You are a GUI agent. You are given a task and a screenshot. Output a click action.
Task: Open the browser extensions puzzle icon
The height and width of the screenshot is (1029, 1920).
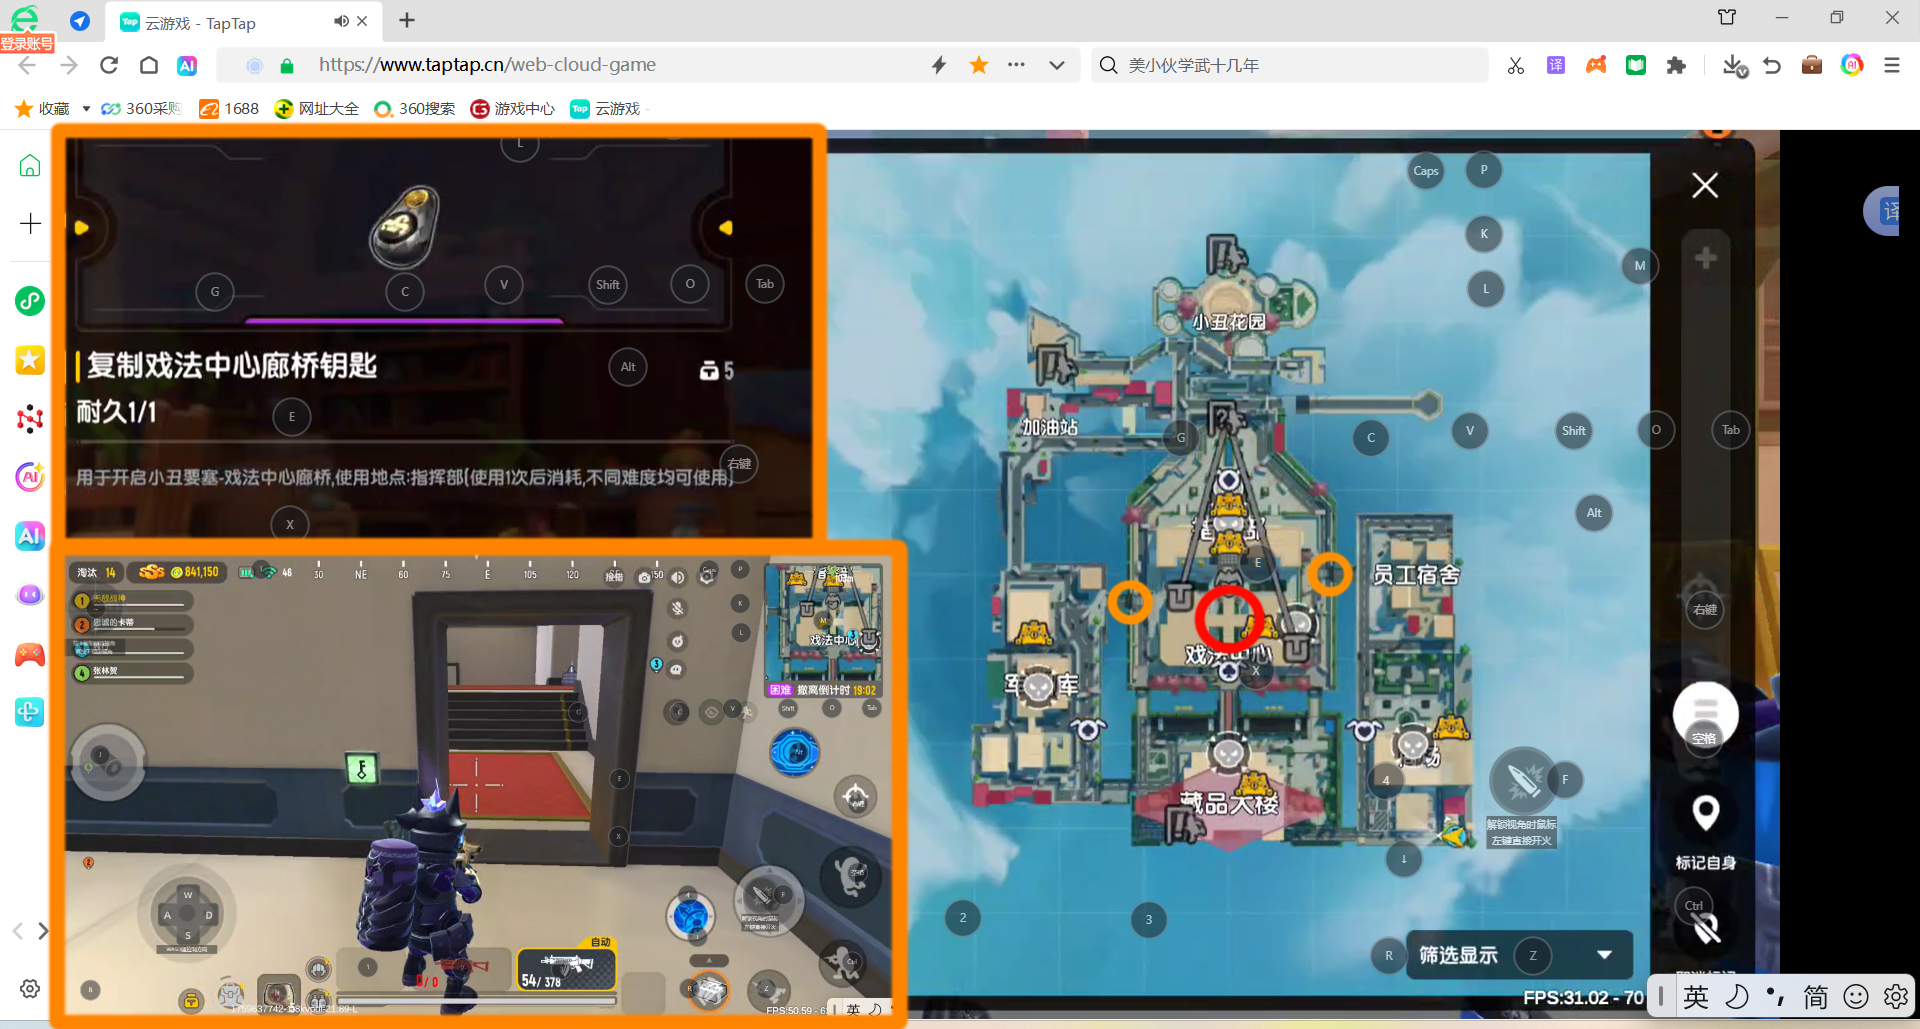pos(1676,65)
